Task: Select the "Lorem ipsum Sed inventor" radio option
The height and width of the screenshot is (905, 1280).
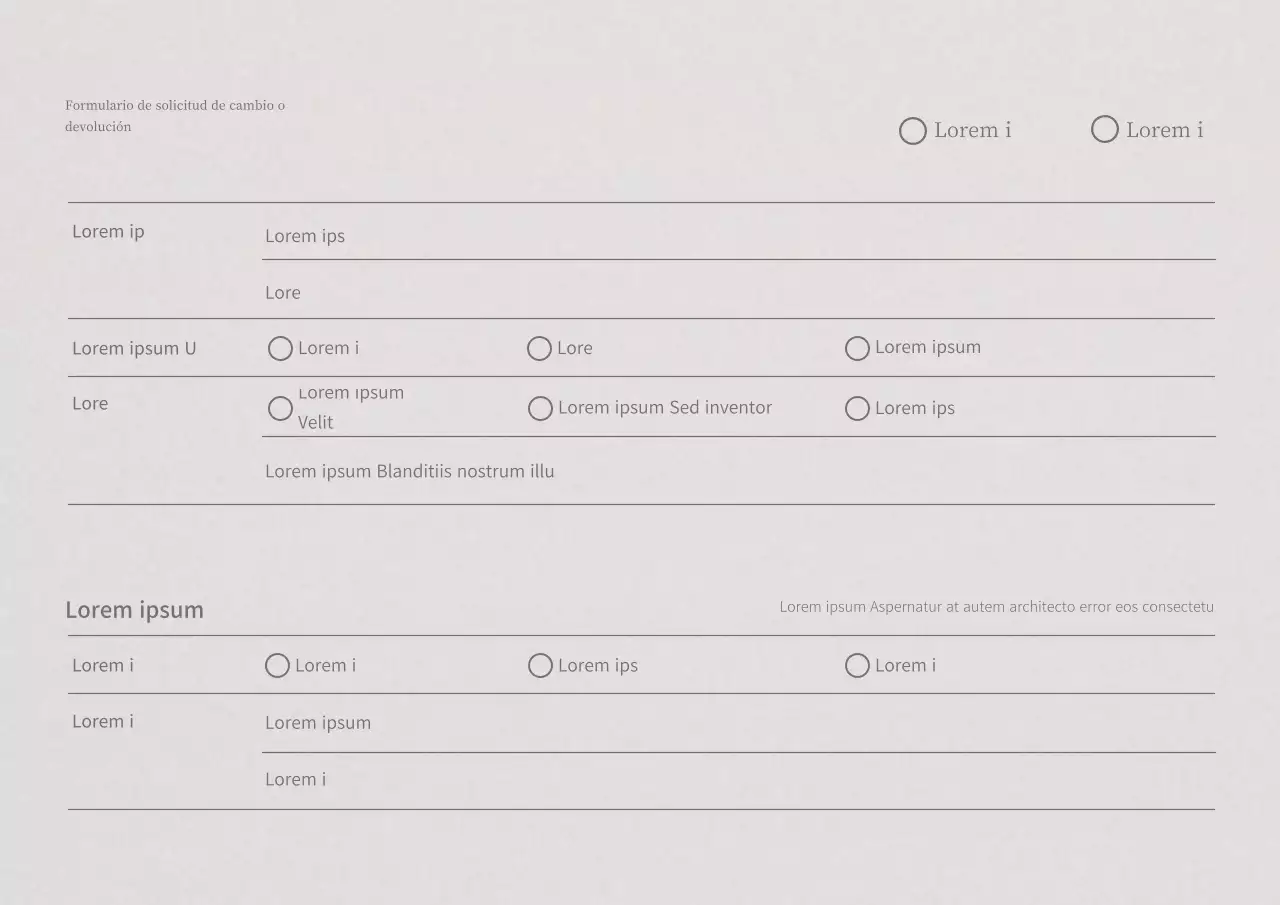Action: click(540, 409)
